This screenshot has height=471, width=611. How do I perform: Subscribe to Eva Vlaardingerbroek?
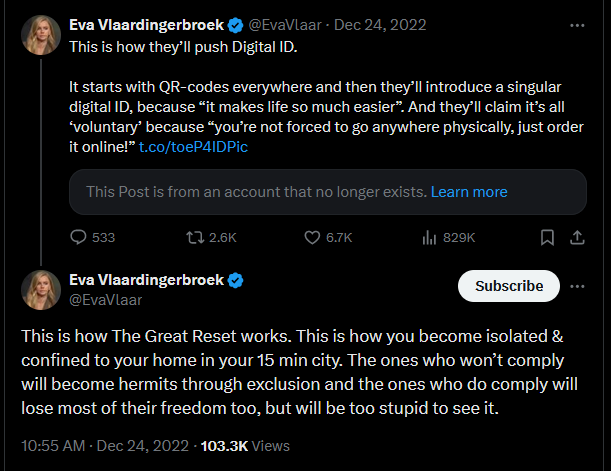click(509, 286)
